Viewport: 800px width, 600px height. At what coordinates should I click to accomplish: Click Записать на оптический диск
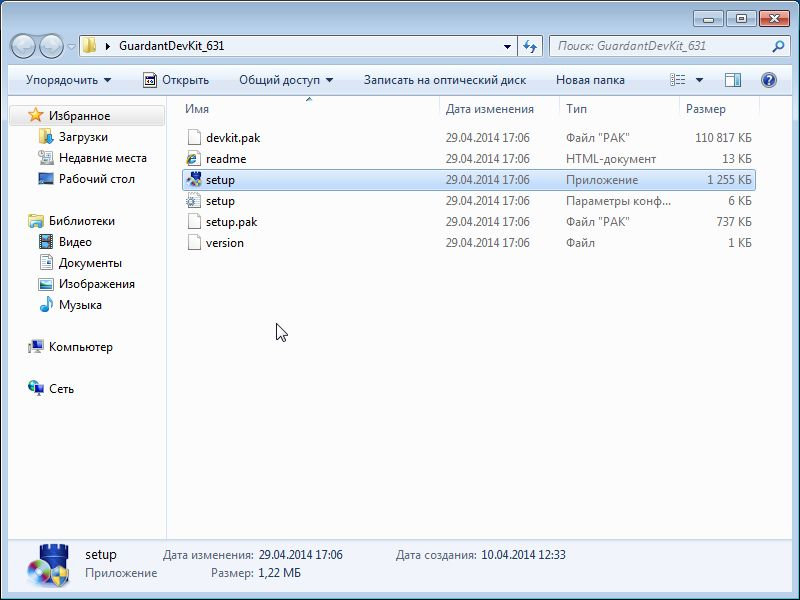pyautogui.click(x=444, y=80)
